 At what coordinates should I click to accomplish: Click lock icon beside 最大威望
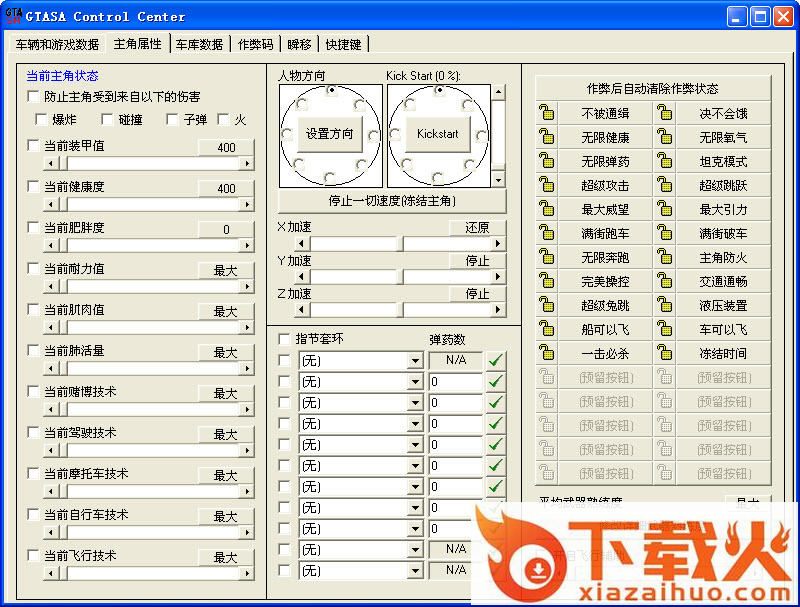pyautogui.click(x=547, y=209)
